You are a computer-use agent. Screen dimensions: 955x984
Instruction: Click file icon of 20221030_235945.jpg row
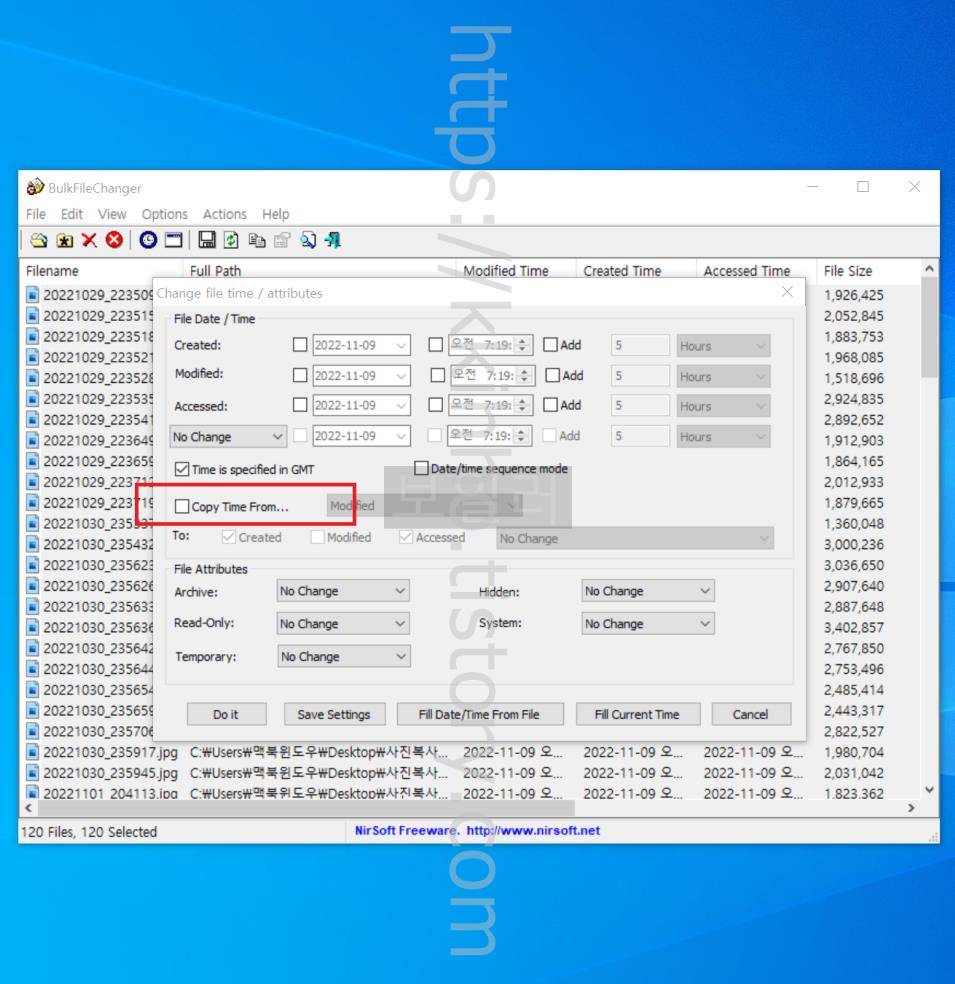pyautogui.click(x=33, y=773)
